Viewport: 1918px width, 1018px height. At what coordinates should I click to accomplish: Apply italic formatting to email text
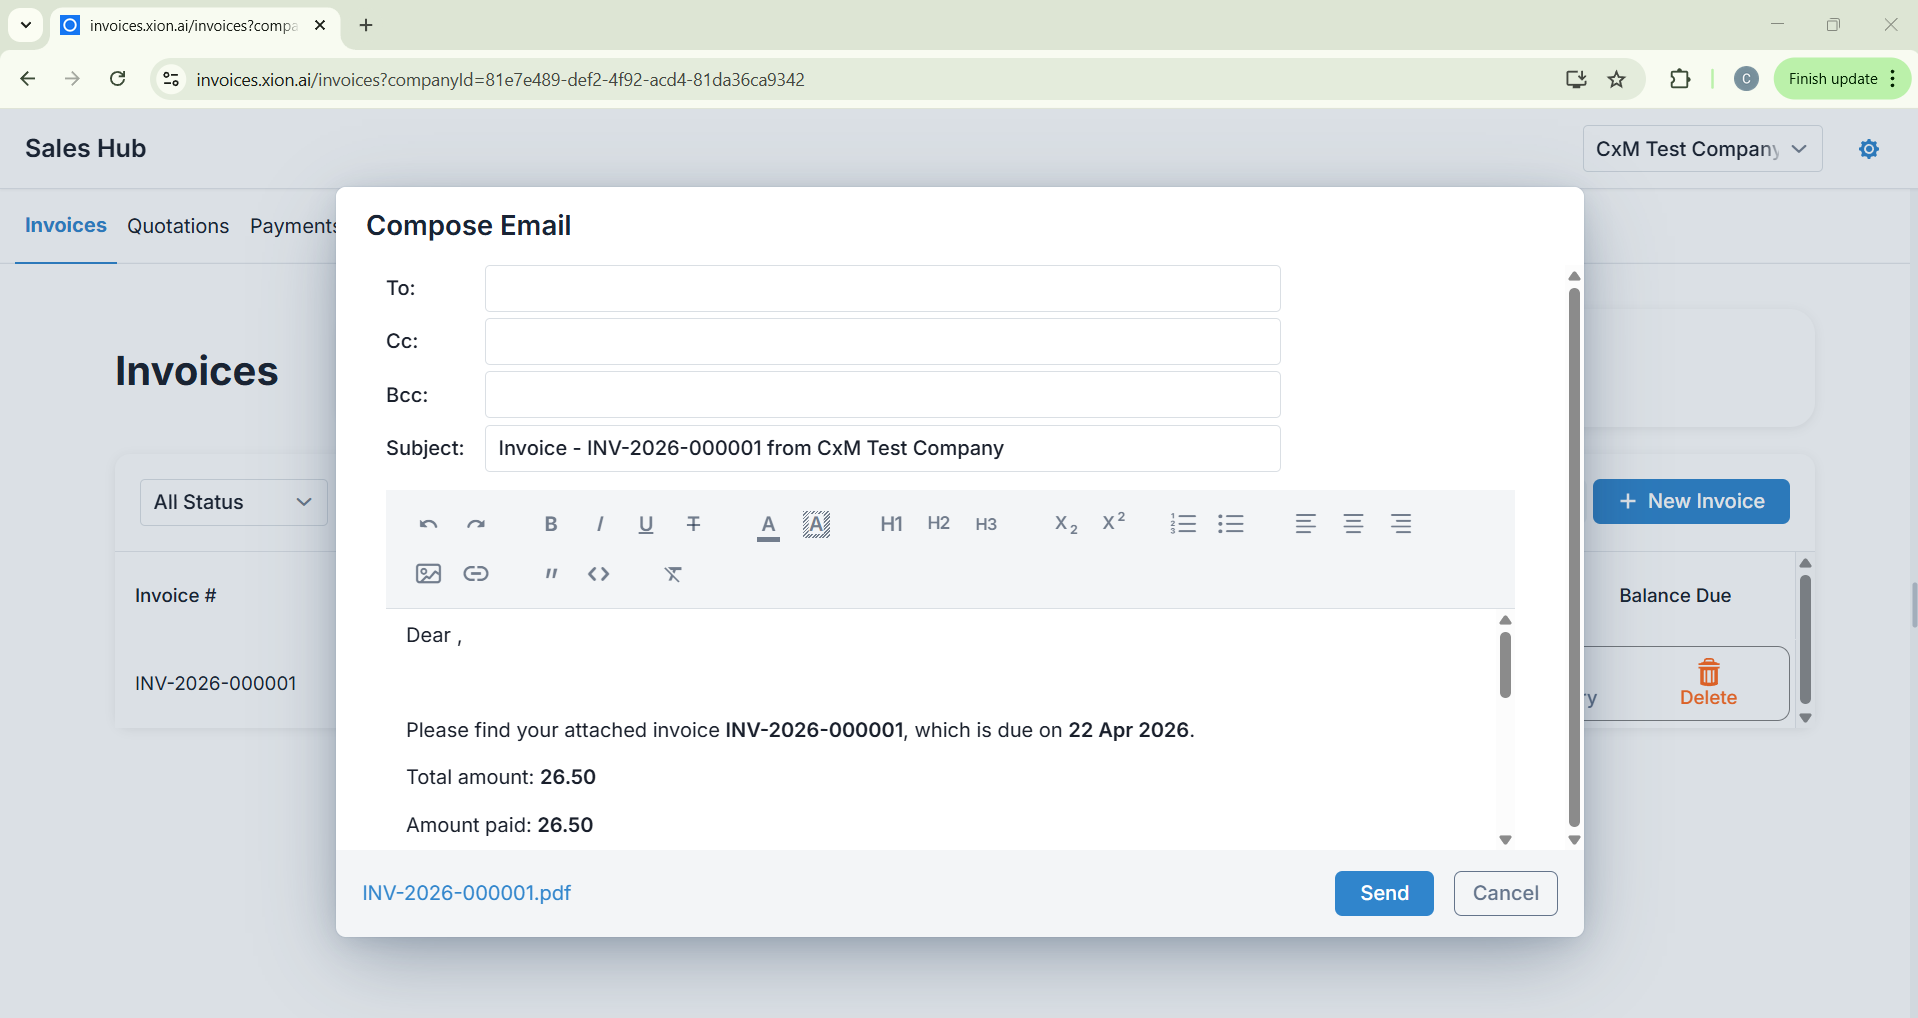tap(599, 524)
